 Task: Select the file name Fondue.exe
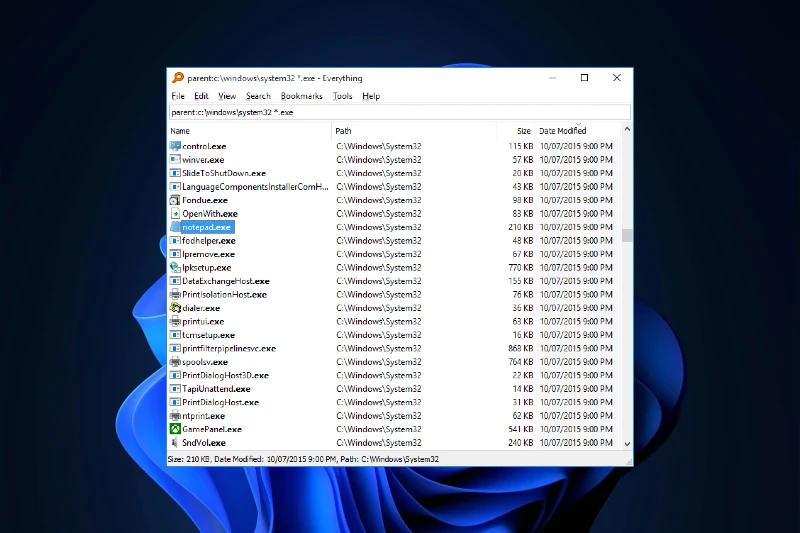(205, 200)
